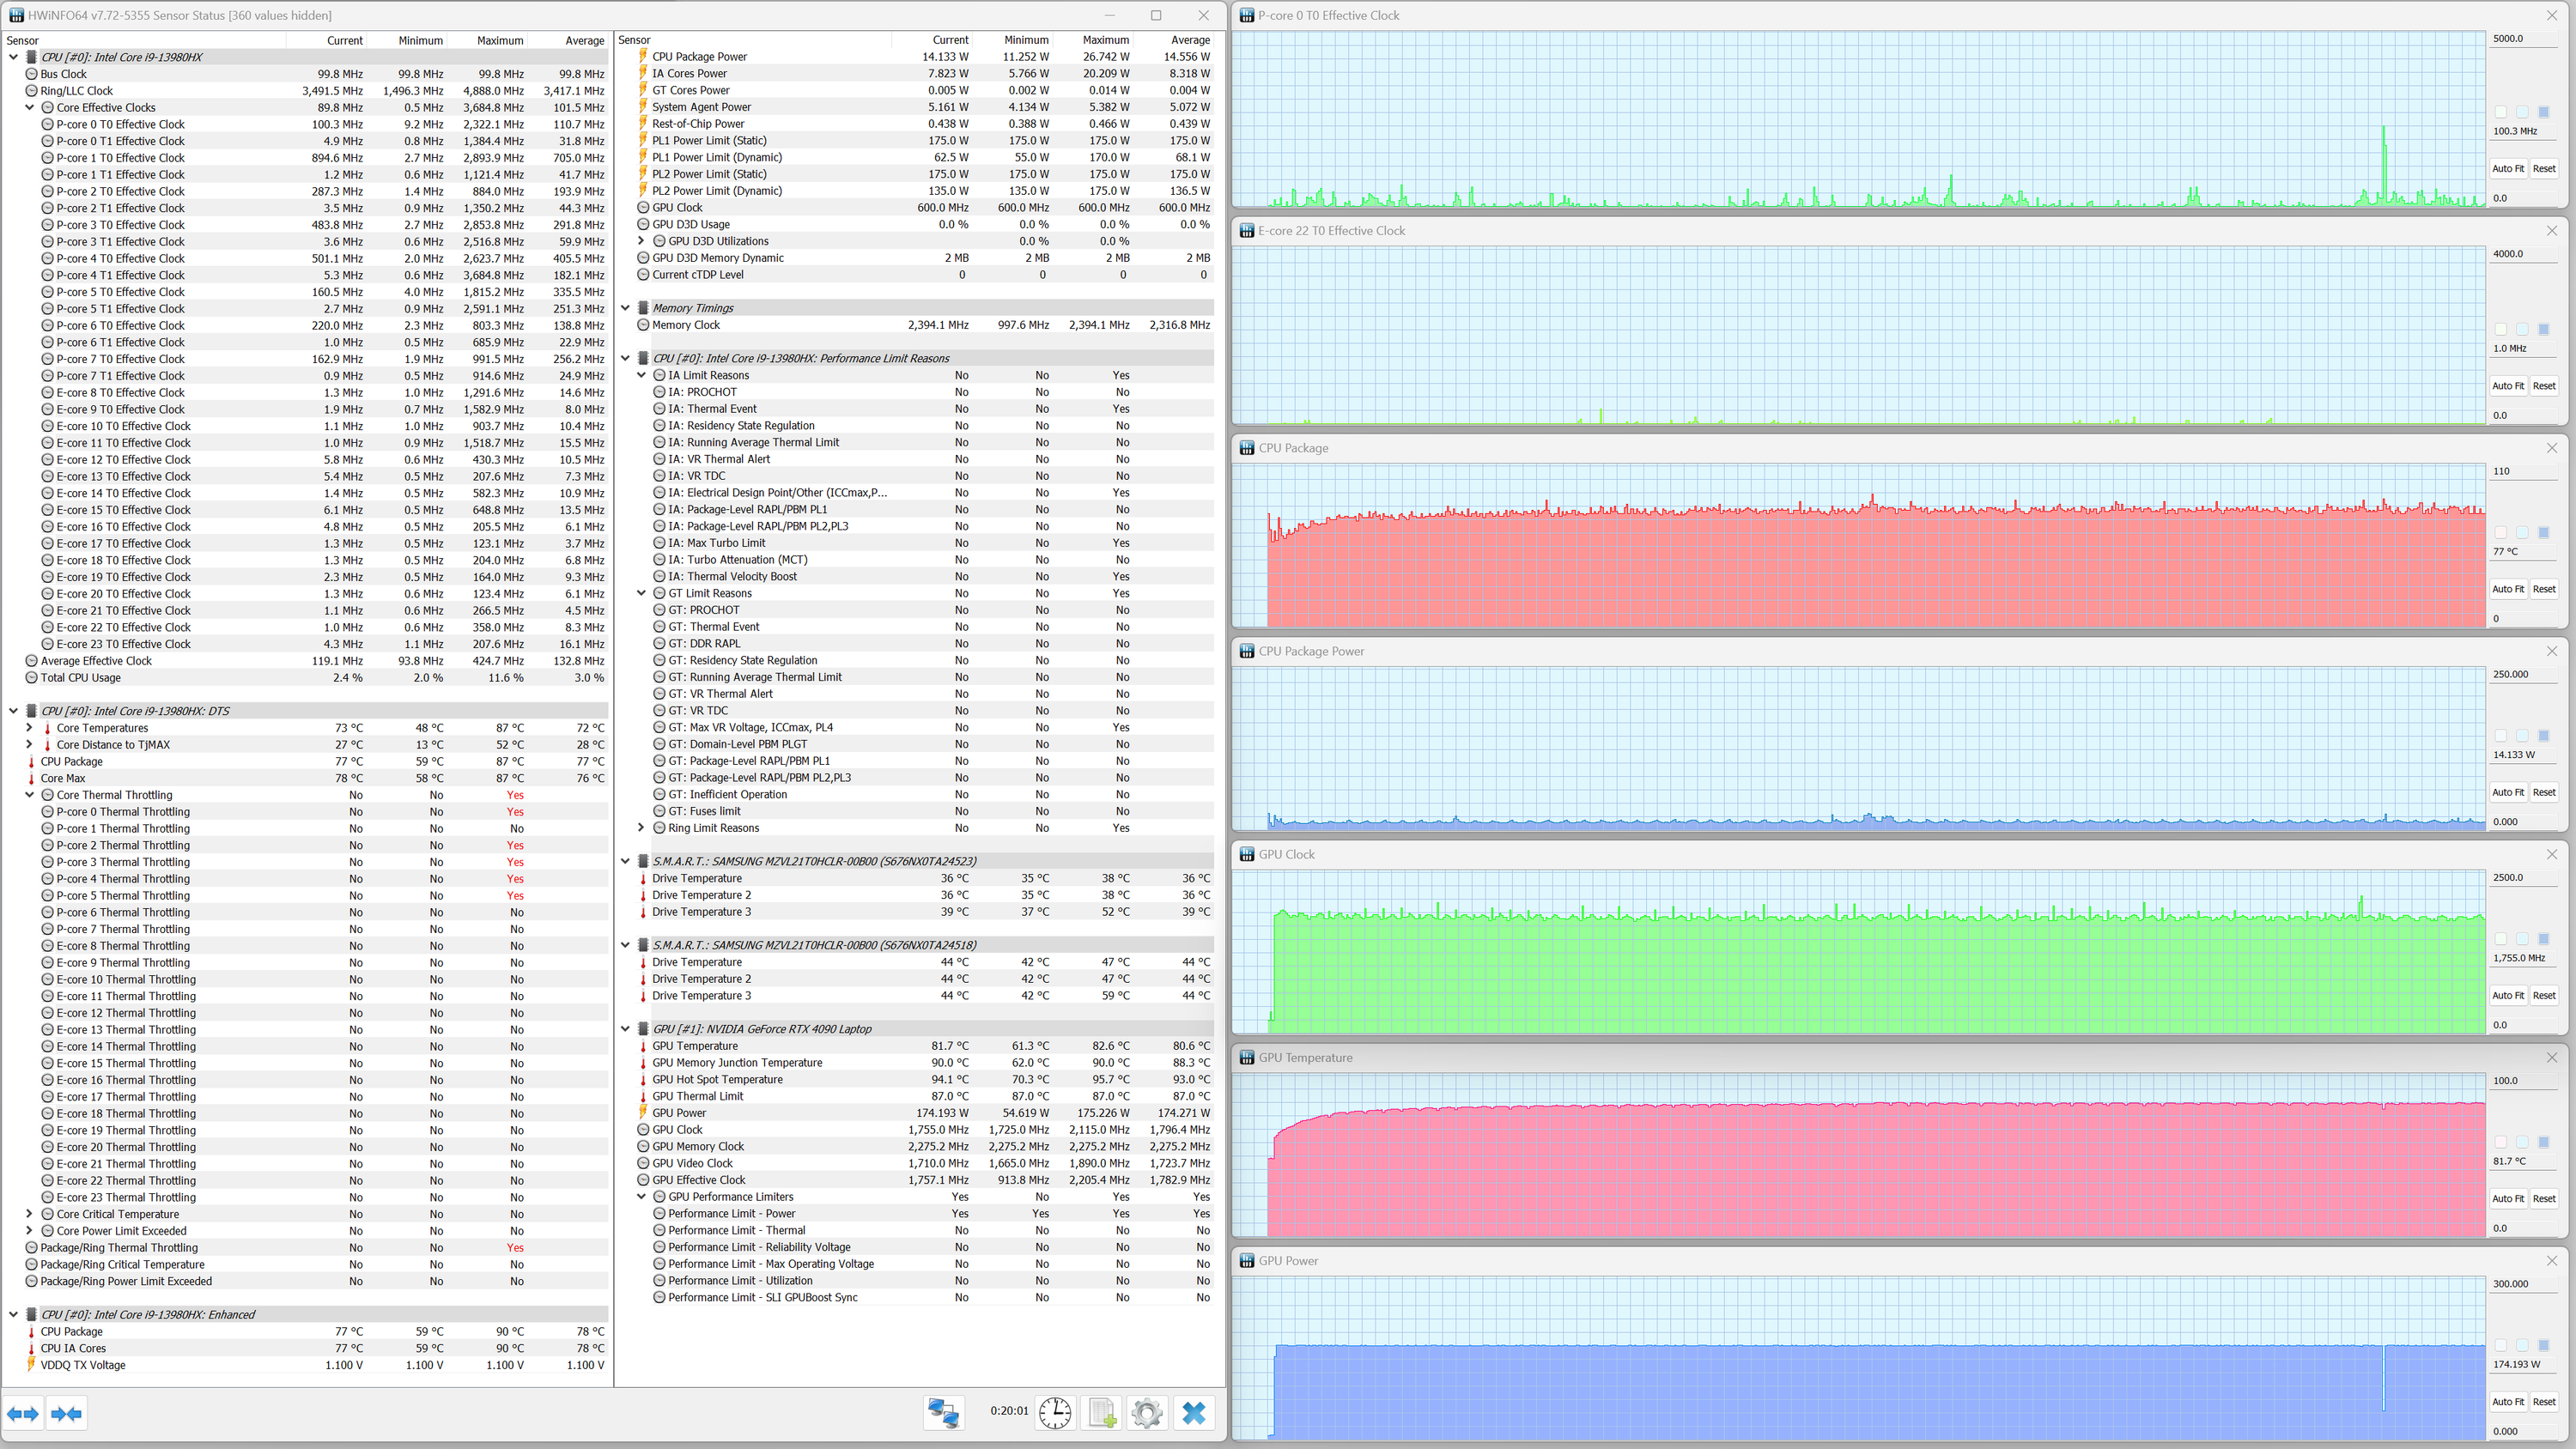Screen dimensions: 2576x1449
Task: Click dark blue color swatch on P-core 0 graph
Action: [x=2544, y=112]
